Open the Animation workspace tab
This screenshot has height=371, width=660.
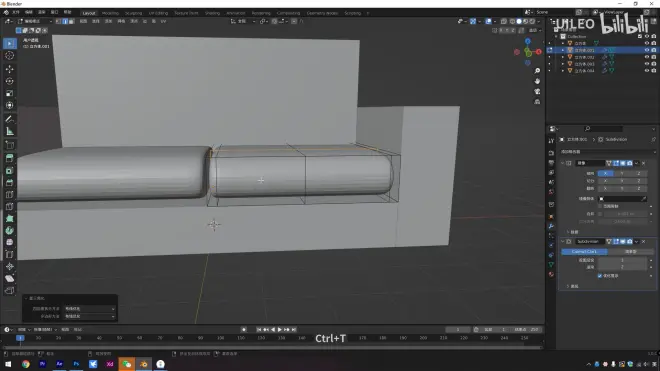click(x=236, y=13)
